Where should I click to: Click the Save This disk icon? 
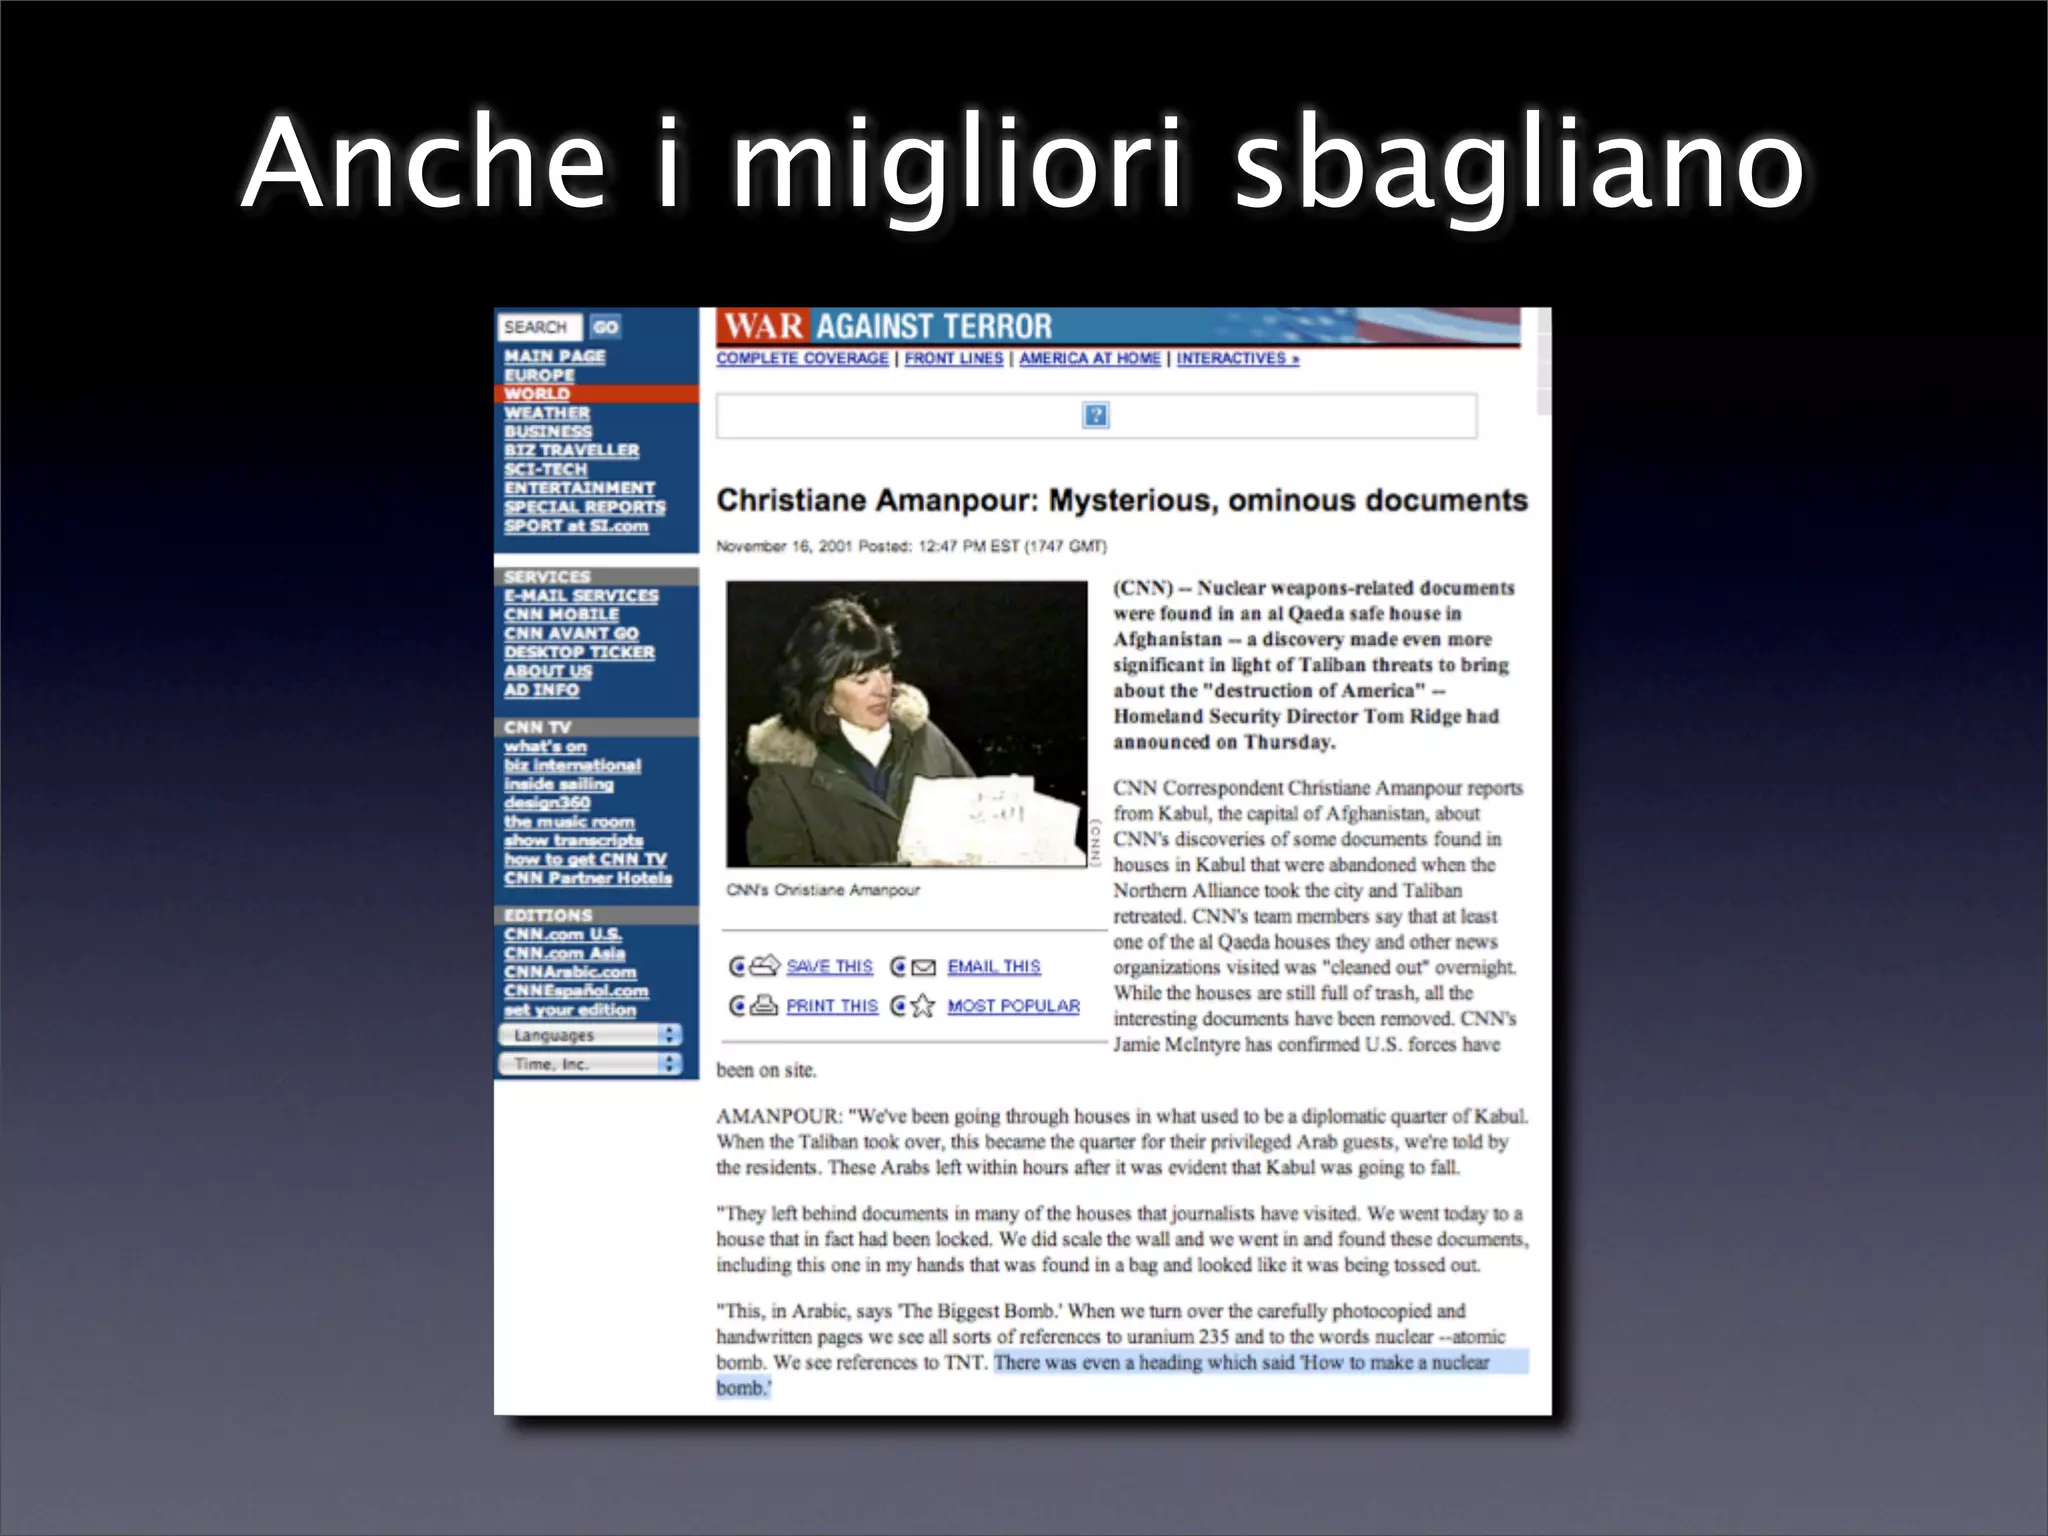764,966
